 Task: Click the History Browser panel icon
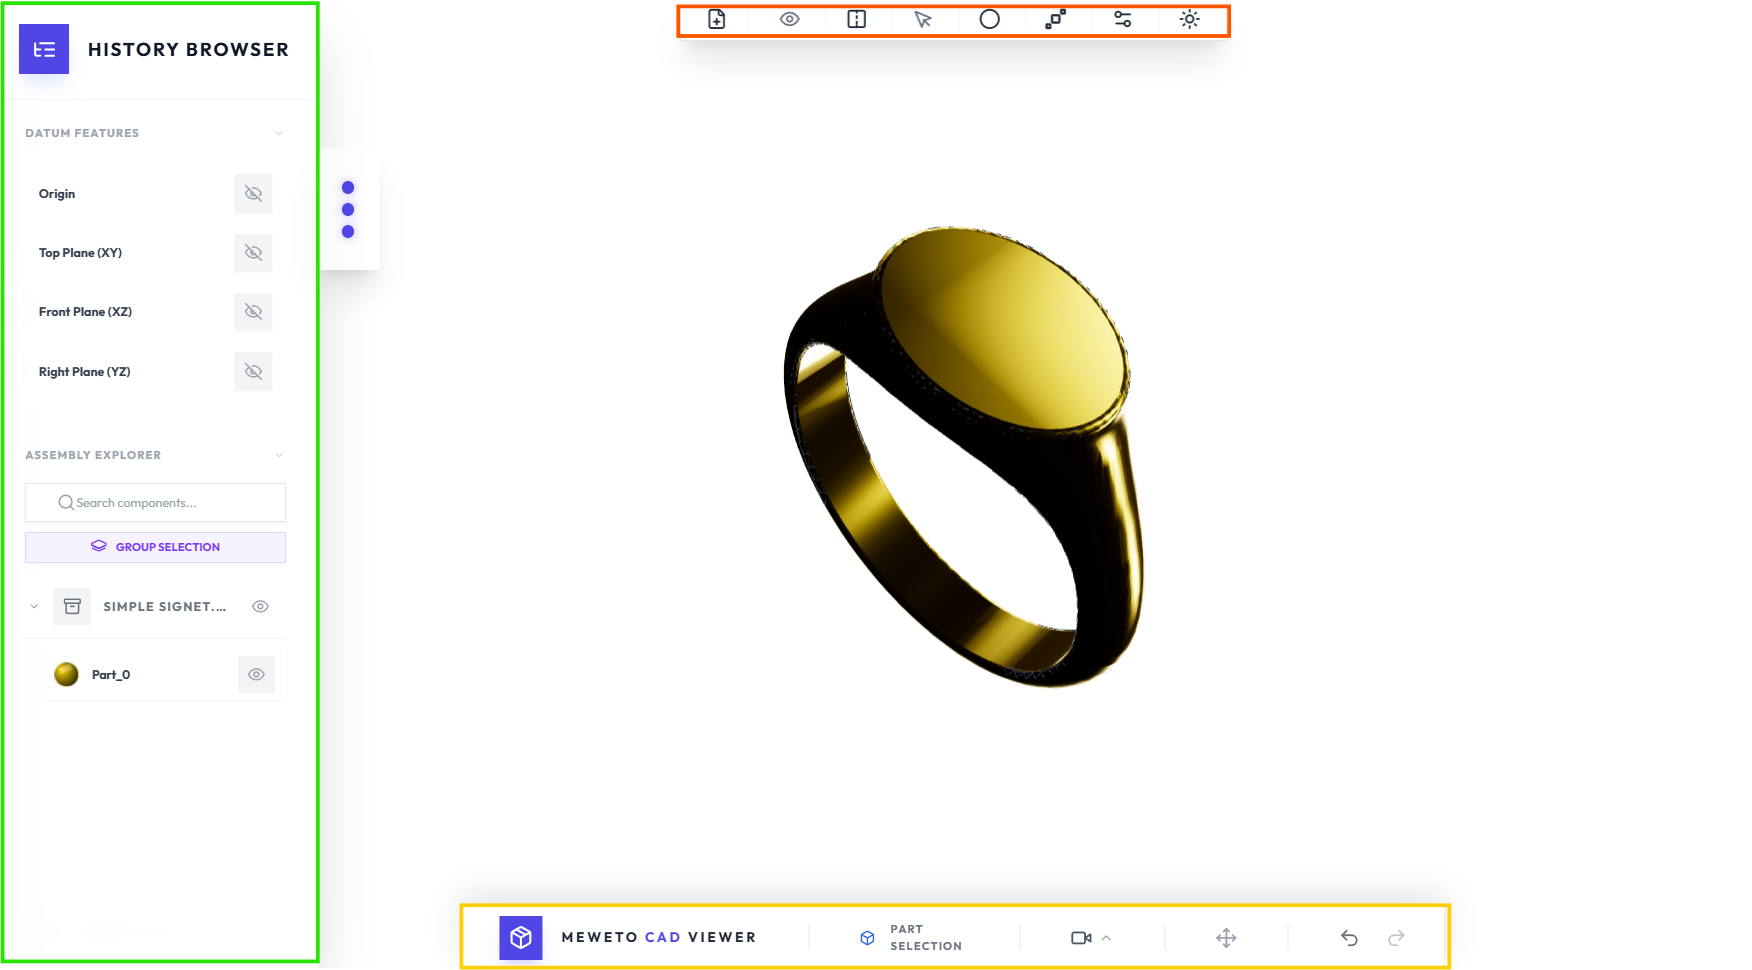tap(44, 49)
